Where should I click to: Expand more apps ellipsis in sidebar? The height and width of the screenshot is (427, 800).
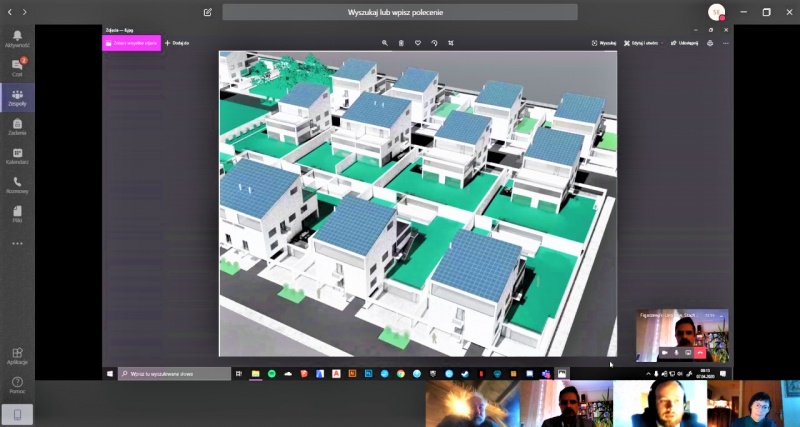coord(17,243)
